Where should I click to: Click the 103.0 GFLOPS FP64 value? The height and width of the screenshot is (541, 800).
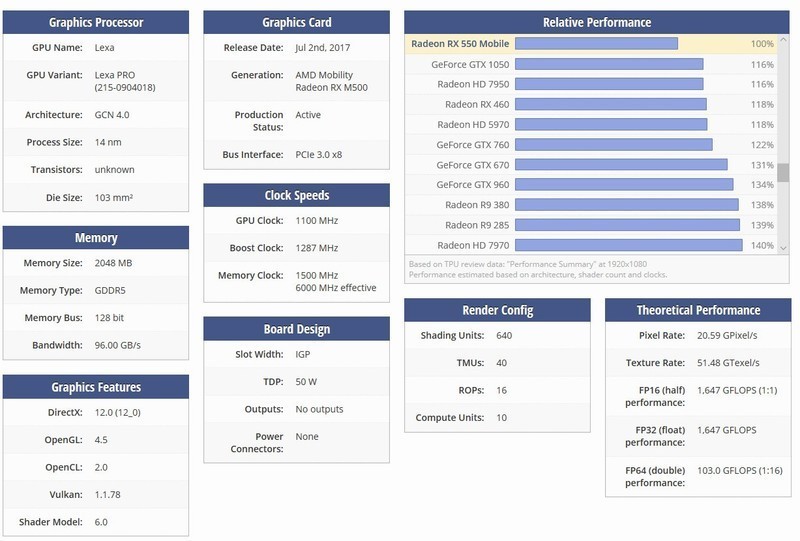(740, 471)
